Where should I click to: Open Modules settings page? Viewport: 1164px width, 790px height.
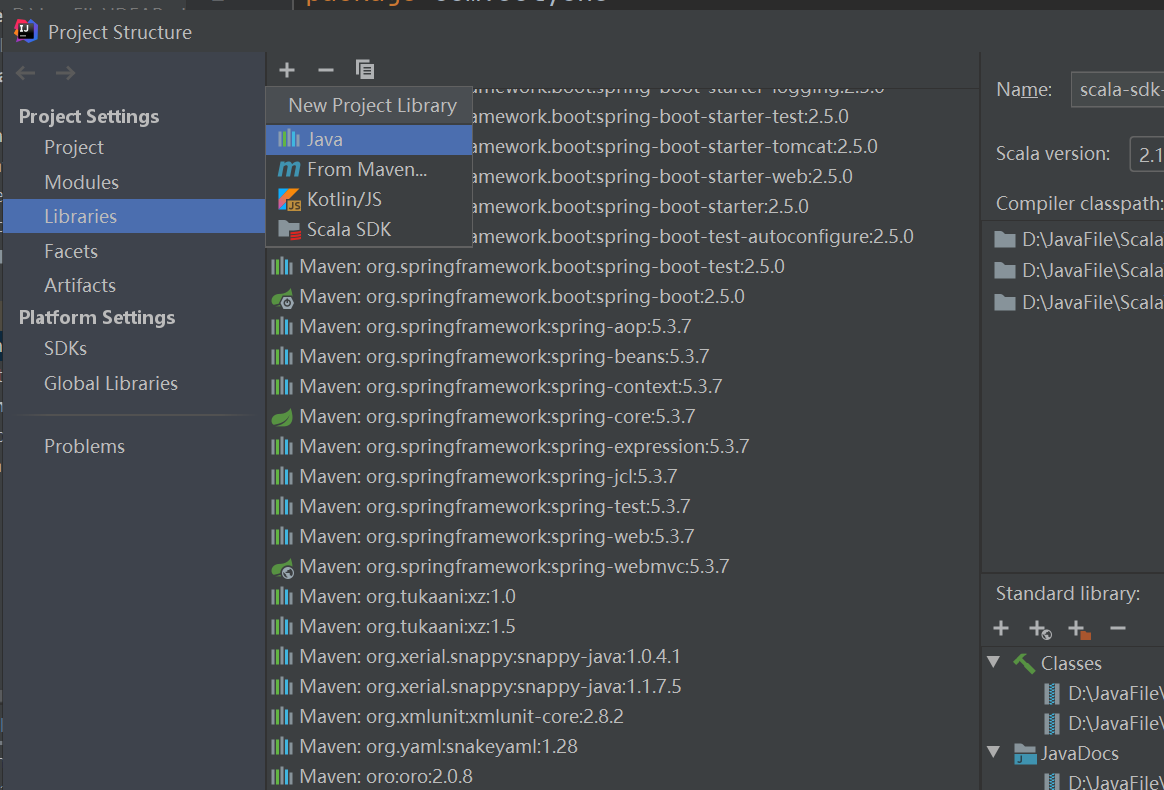[81, 182]
